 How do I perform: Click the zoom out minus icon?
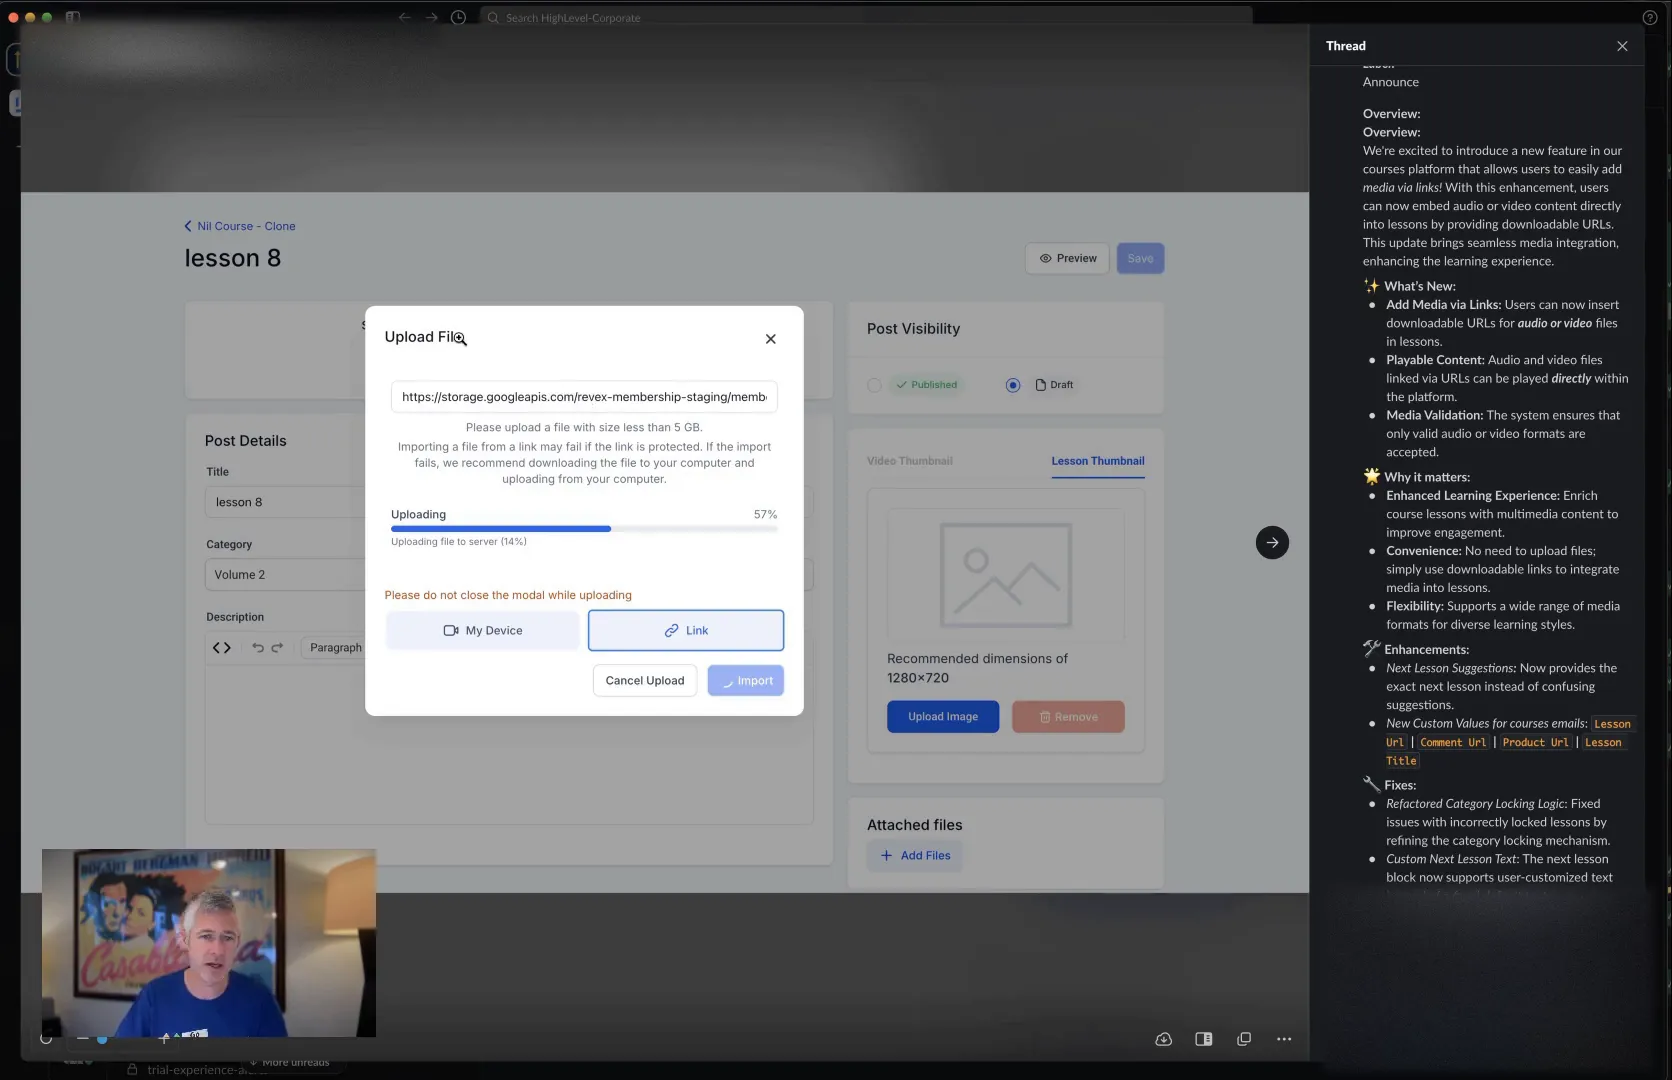83,1039
